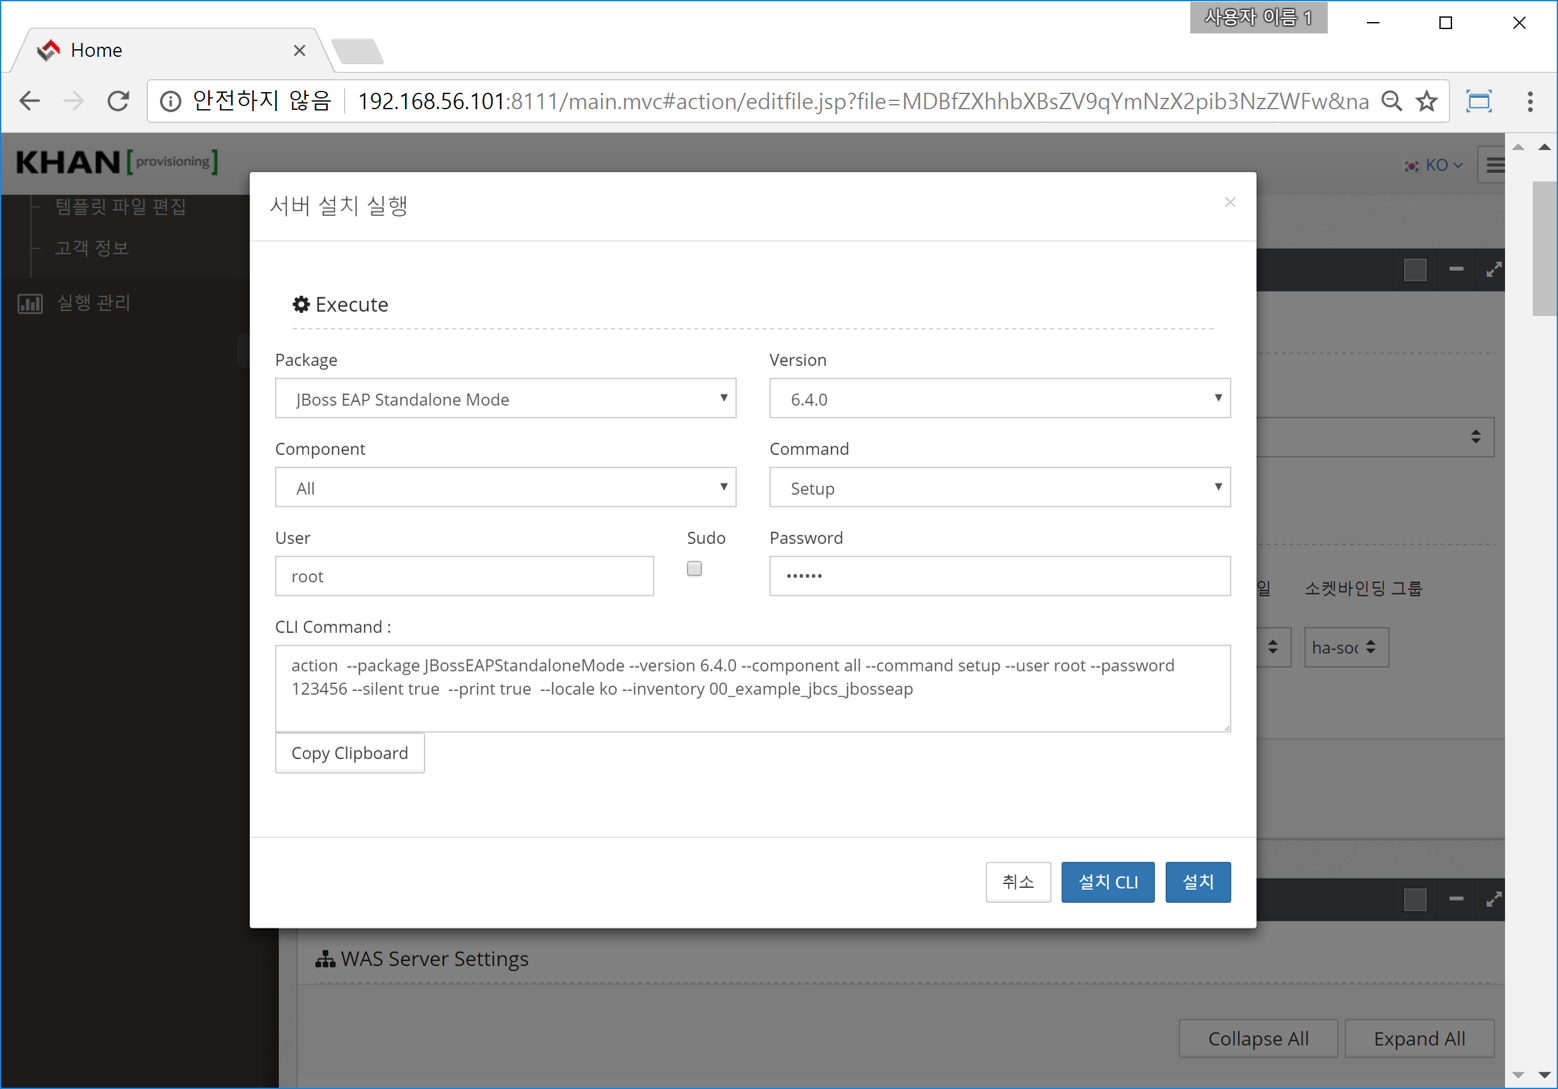Click the site info icon beside URL
1558x1089 pixels.
[171, 101]
